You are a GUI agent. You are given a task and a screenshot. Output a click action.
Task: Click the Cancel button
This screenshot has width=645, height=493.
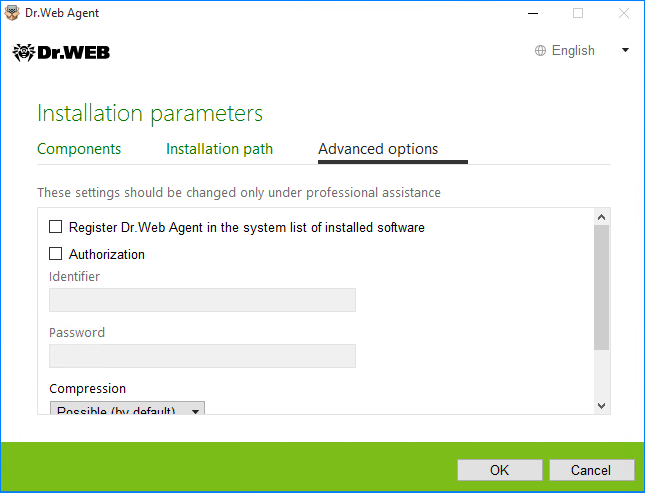(x=592, y=470)
